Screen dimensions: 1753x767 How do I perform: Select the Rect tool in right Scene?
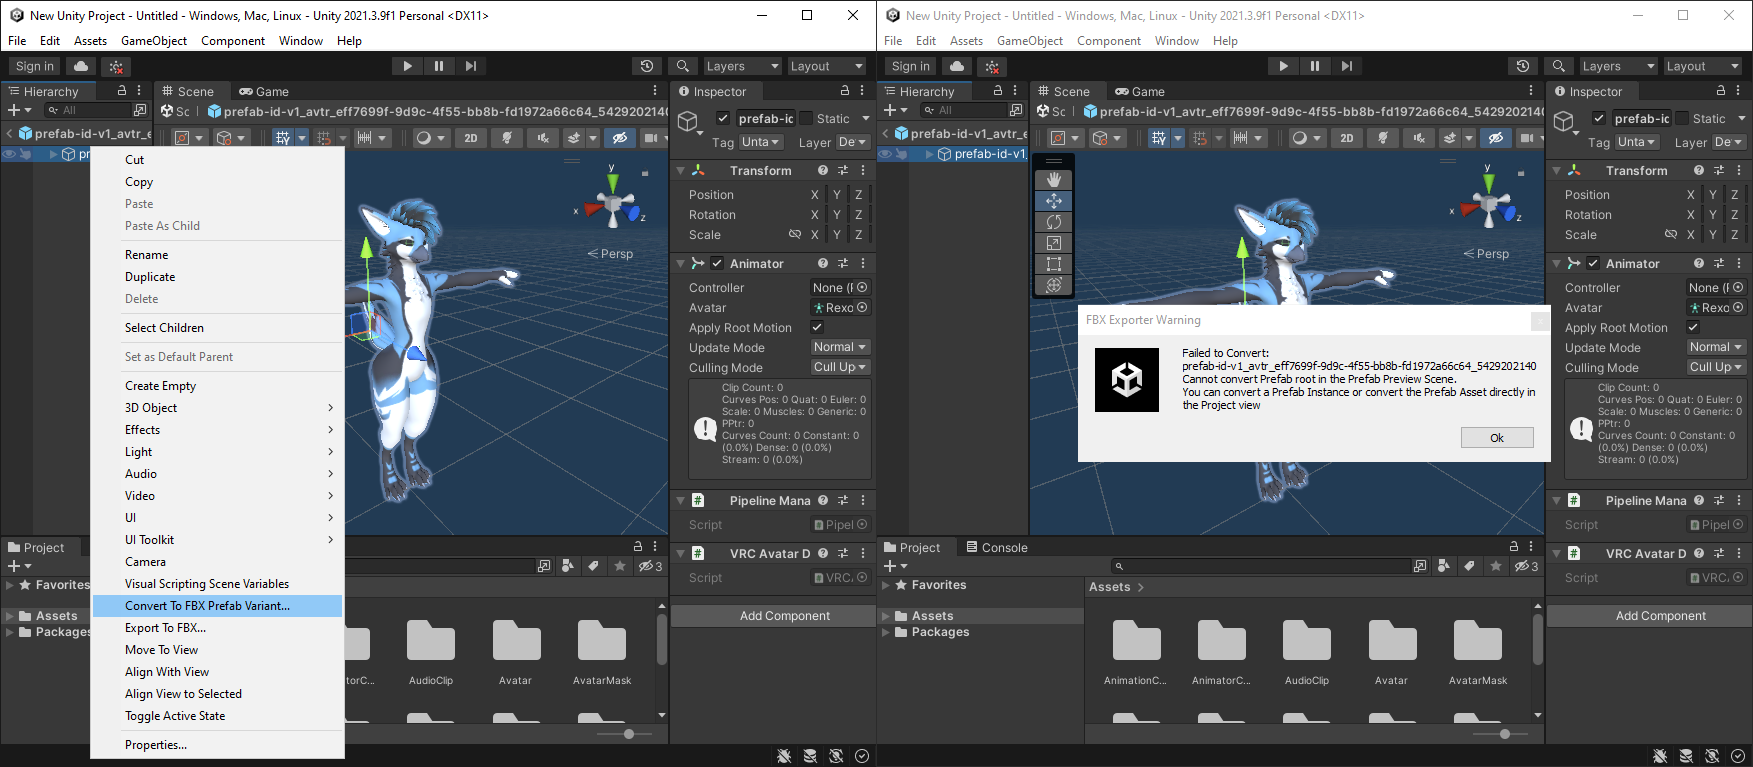point(1054,264)
